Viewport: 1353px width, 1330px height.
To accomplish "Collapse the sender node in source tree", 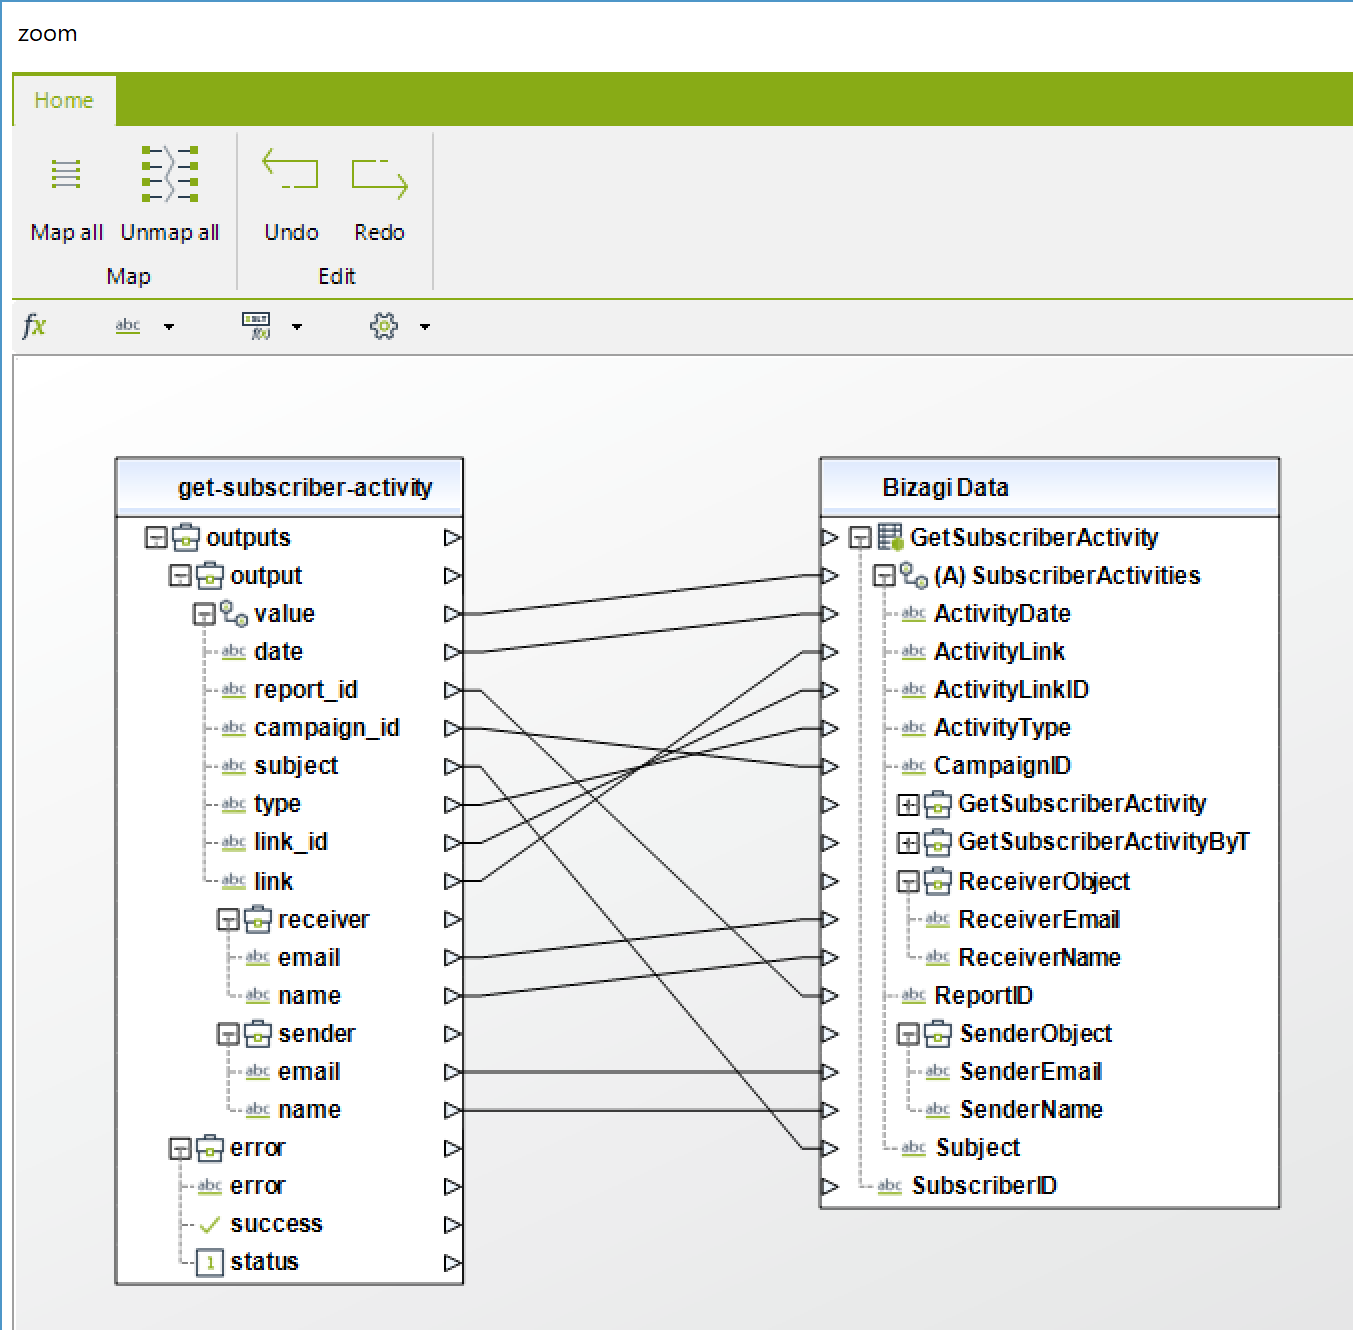I will click(x=228, y=1034).
